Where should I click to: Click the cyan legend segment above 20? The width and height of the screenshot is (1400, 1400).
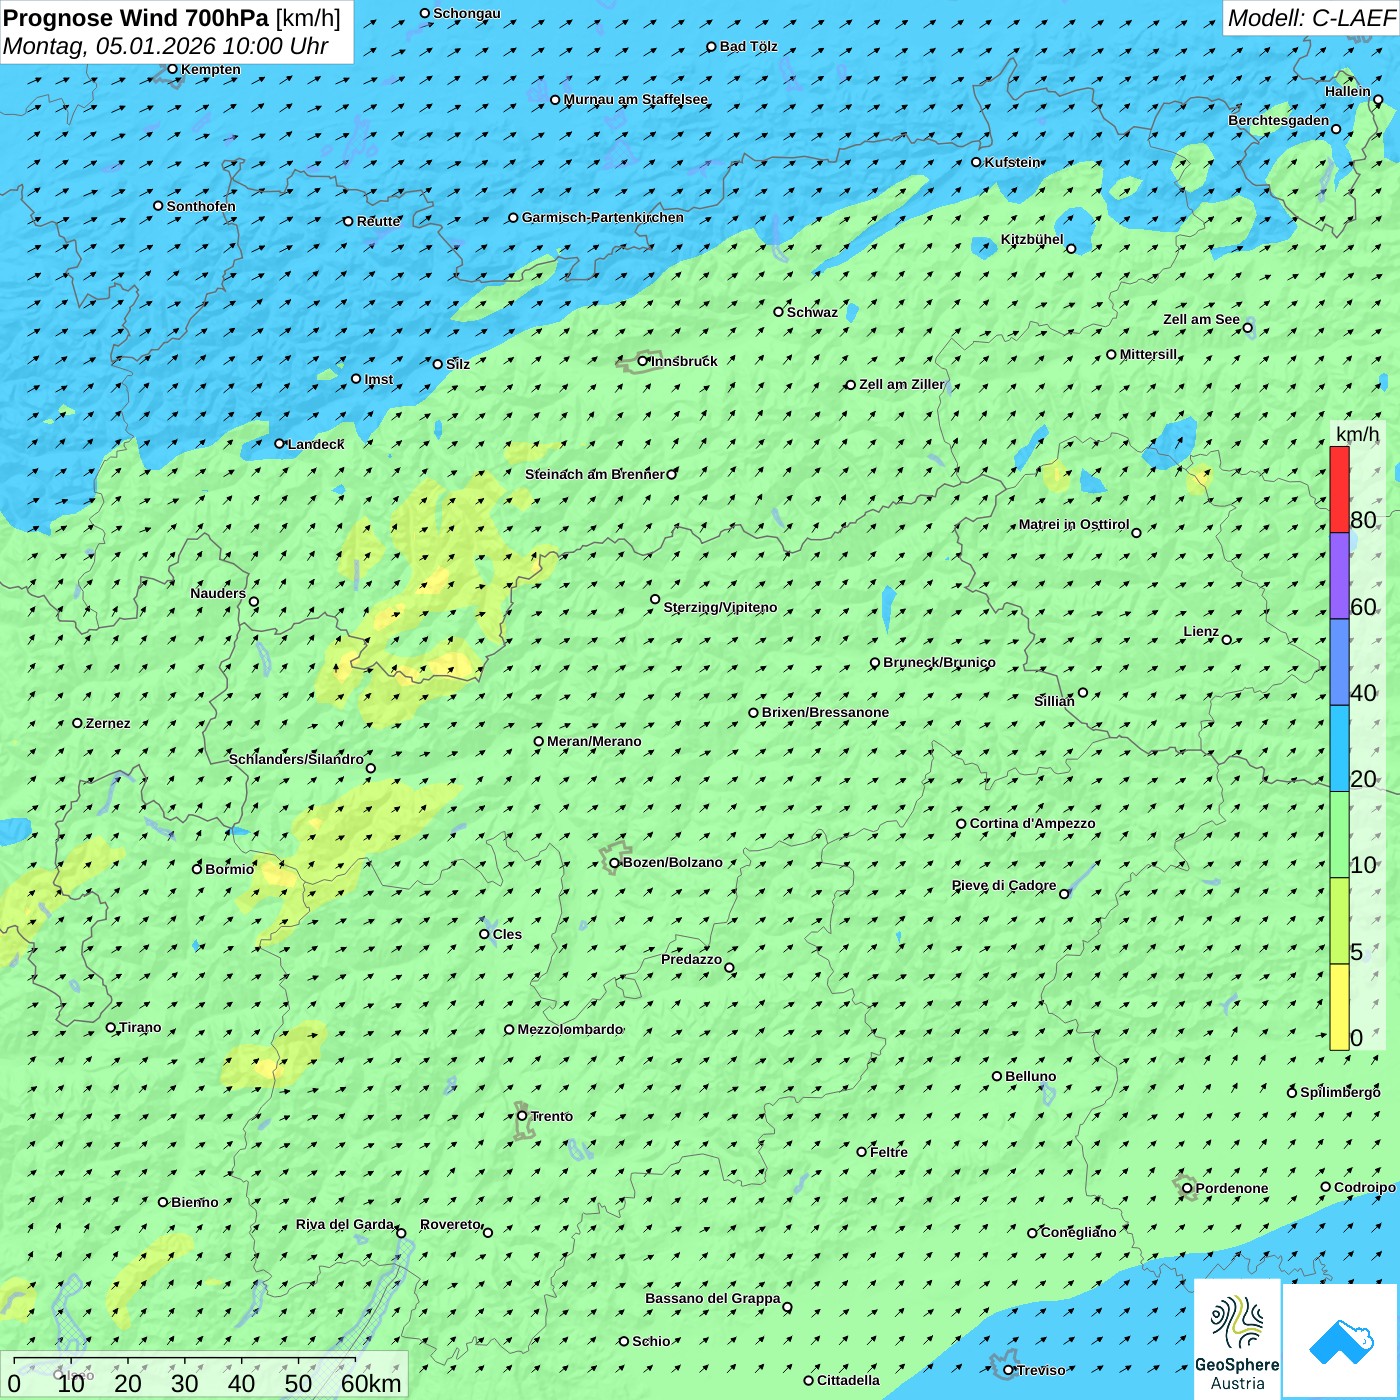point(1339,748)
